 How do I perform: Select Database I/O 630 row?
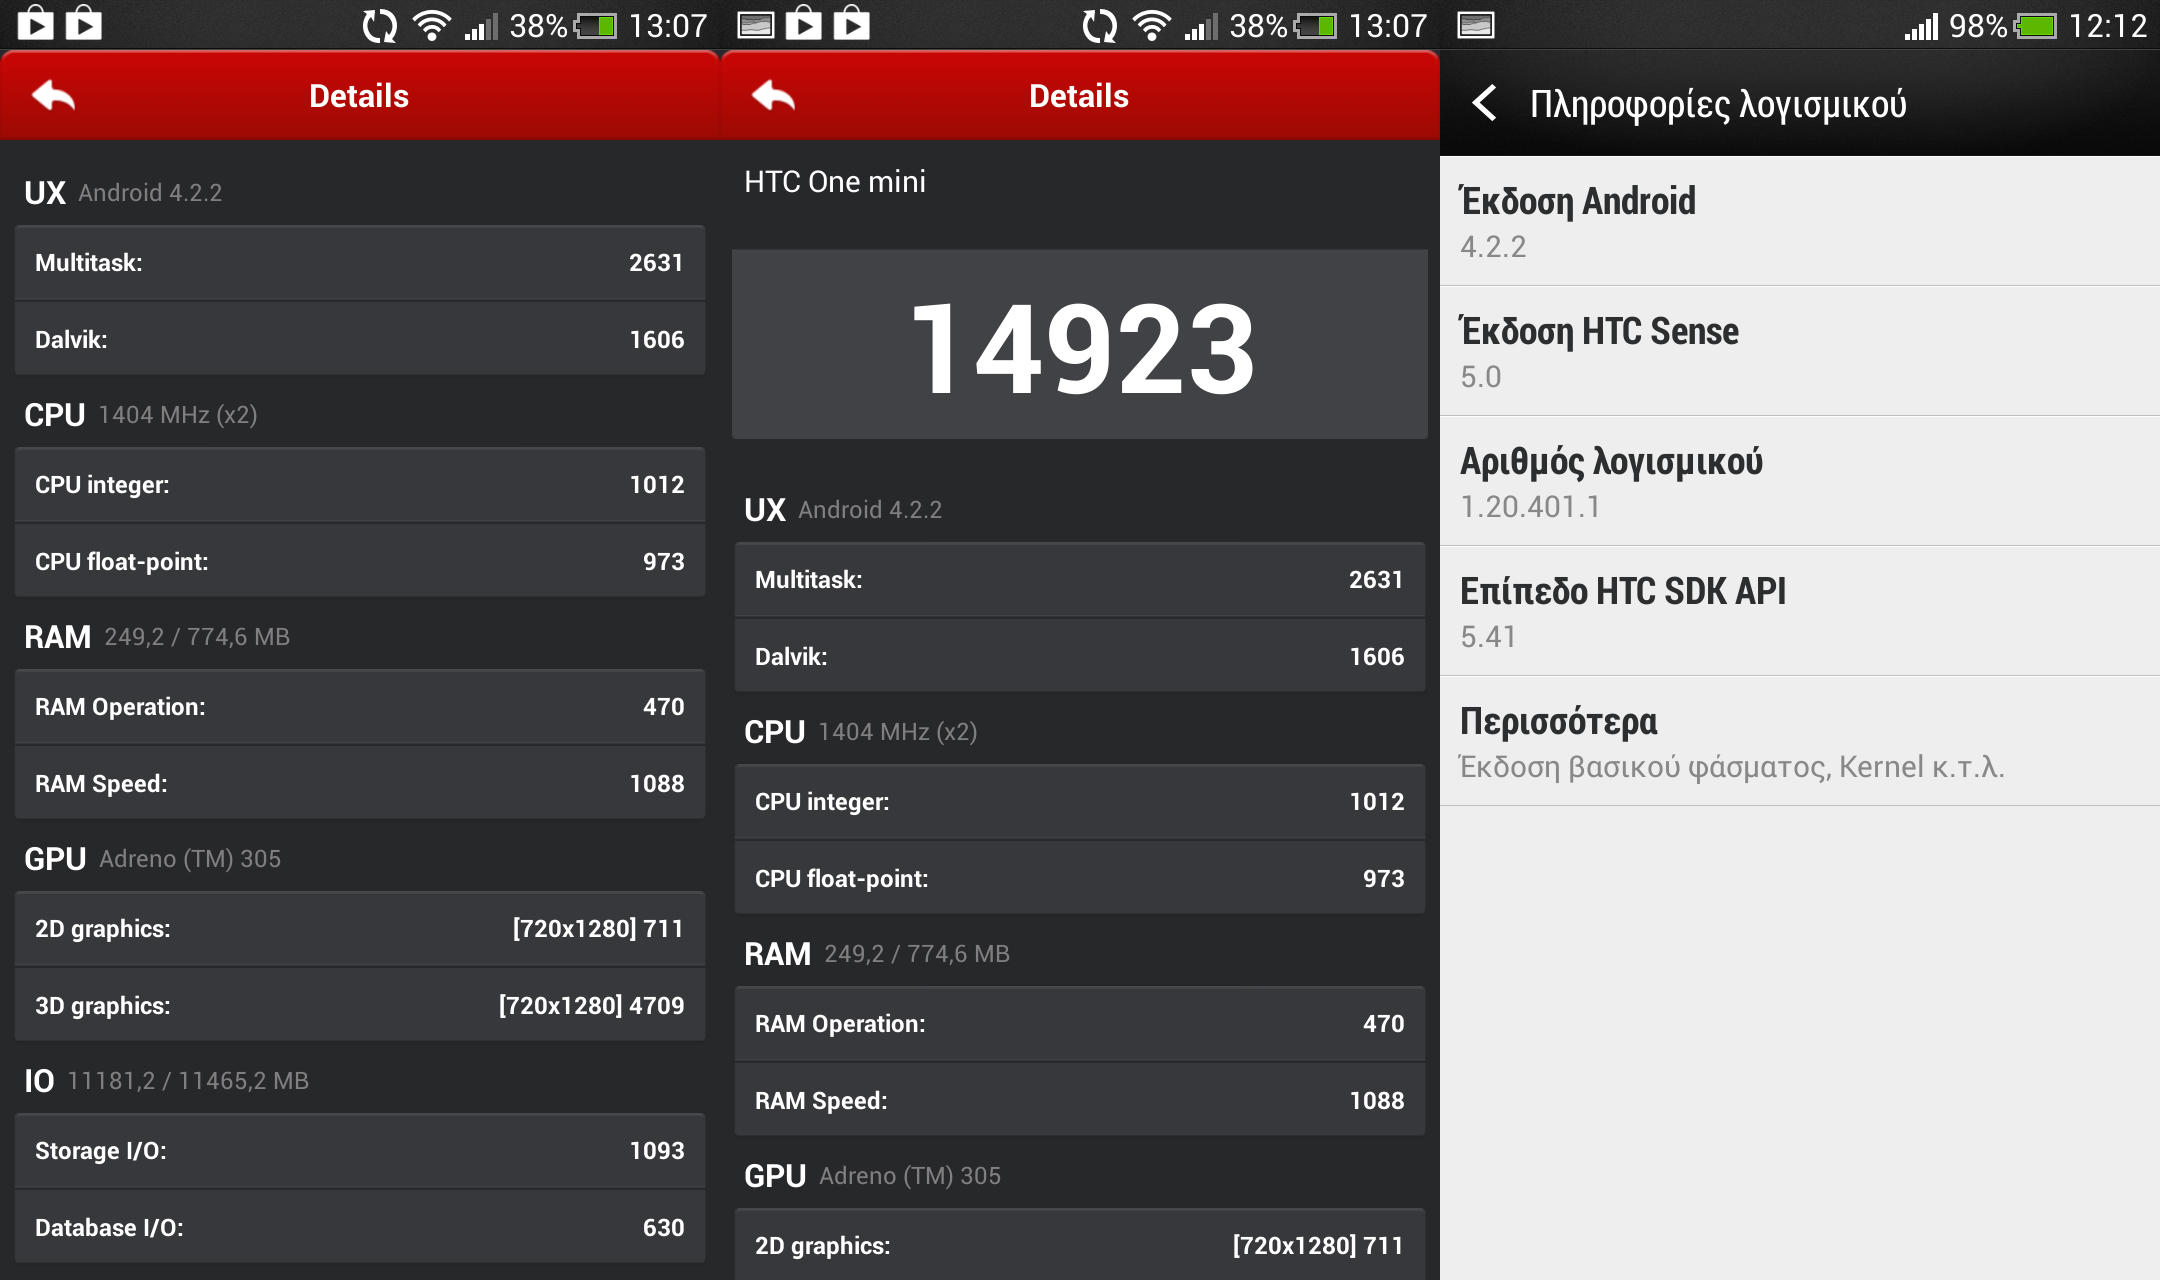click(x=360, y=1228)
